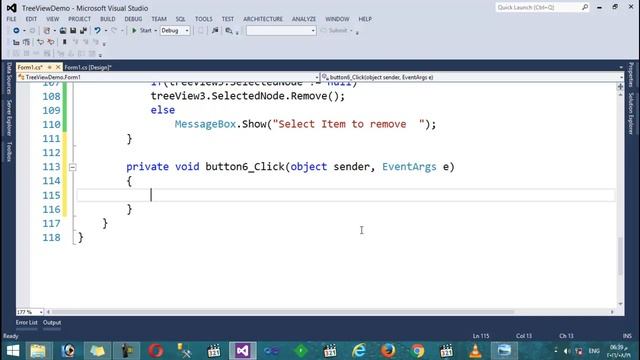The width and height of the screenshot is (640, 360).
Task: Open the ANALYZE menu
Action: pyautogui.click(x=304, y=19)
